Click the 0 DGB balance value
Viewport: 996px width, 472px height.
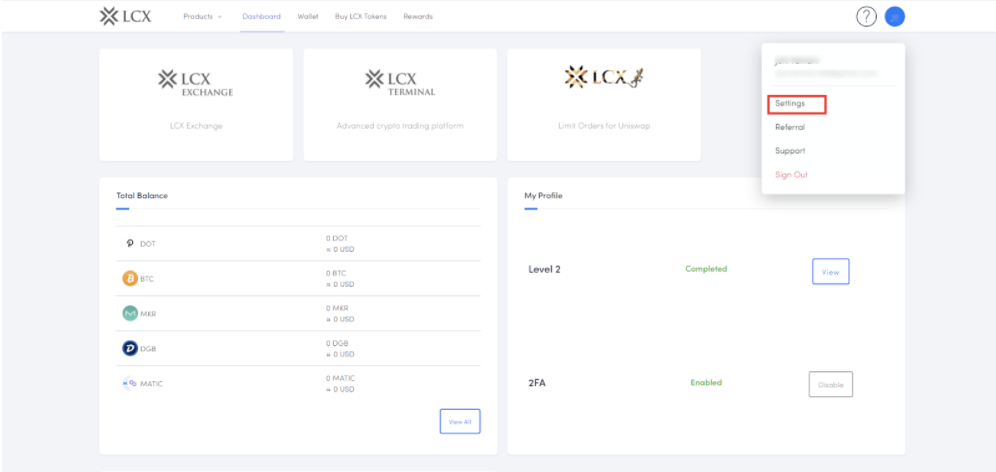point(337,343)
